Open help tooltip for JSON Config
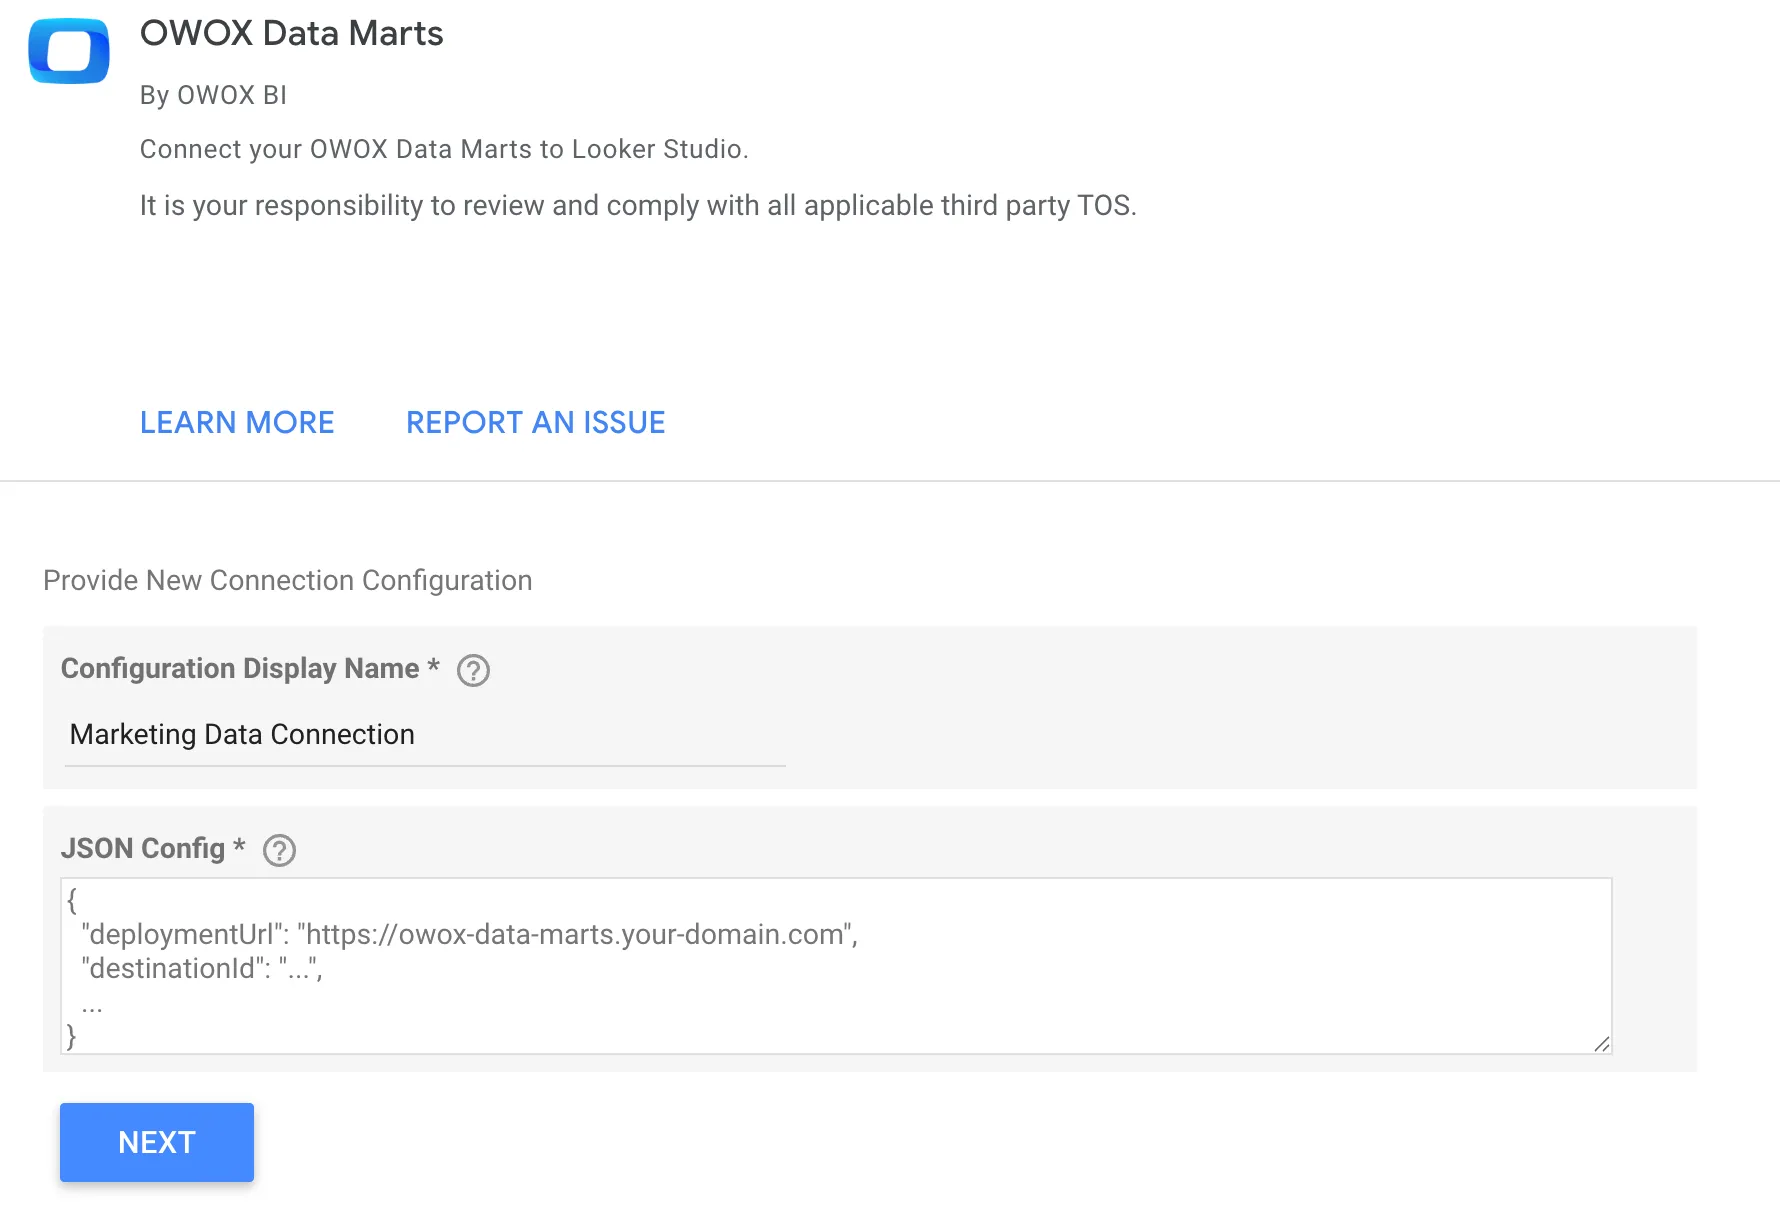Screen dimensions: 1780x1206 280,851
